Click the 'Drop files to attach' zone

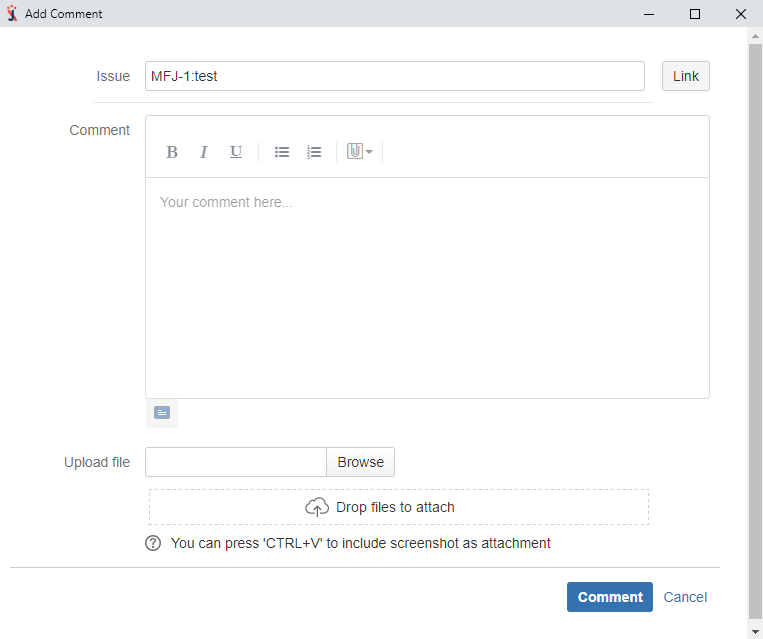(398, 507)
